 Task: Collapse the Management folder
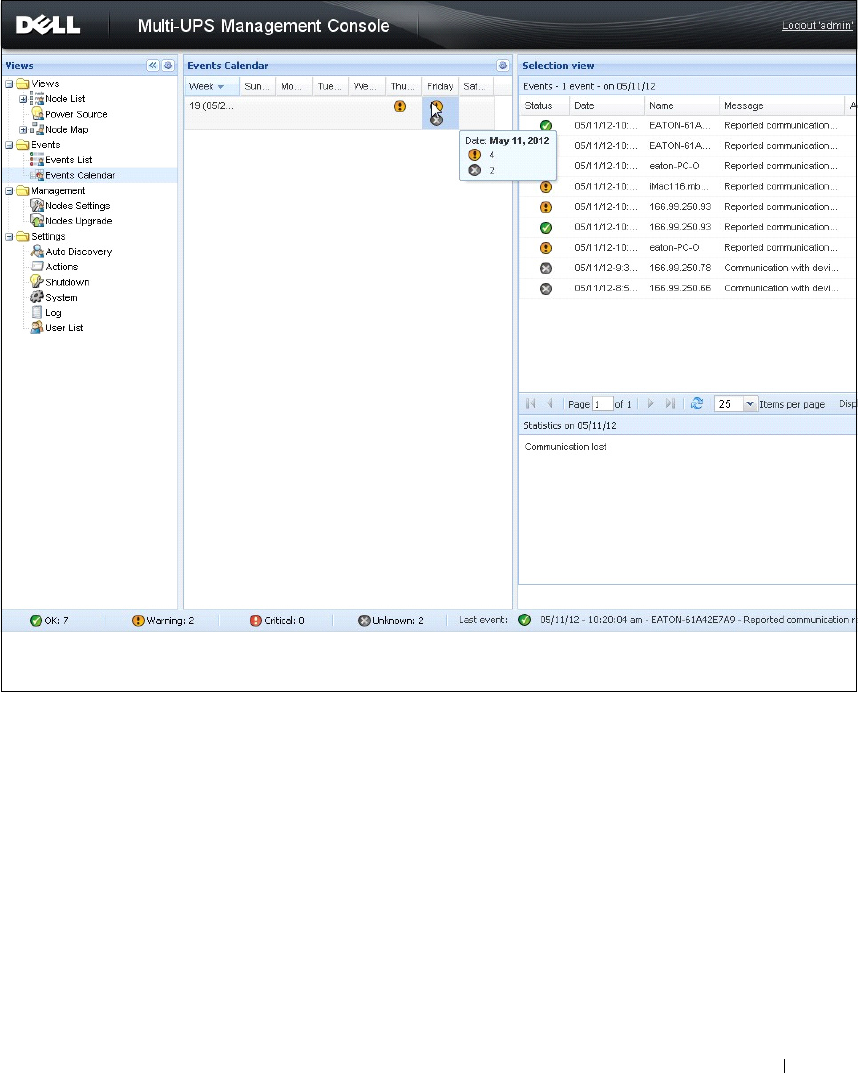tap(9, 191)
